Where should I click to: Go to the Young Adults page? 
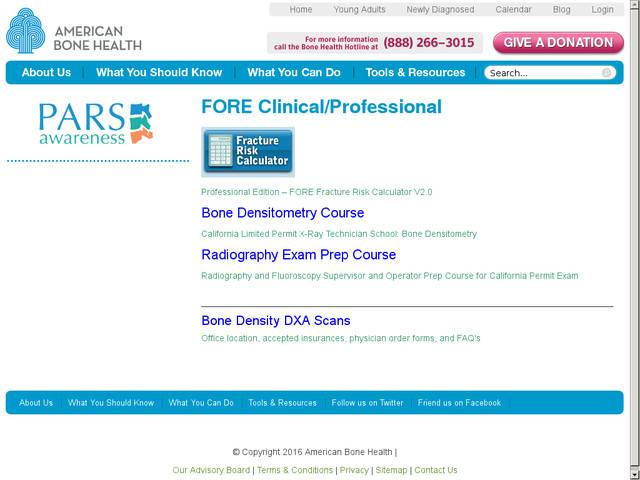coord(360,9)
